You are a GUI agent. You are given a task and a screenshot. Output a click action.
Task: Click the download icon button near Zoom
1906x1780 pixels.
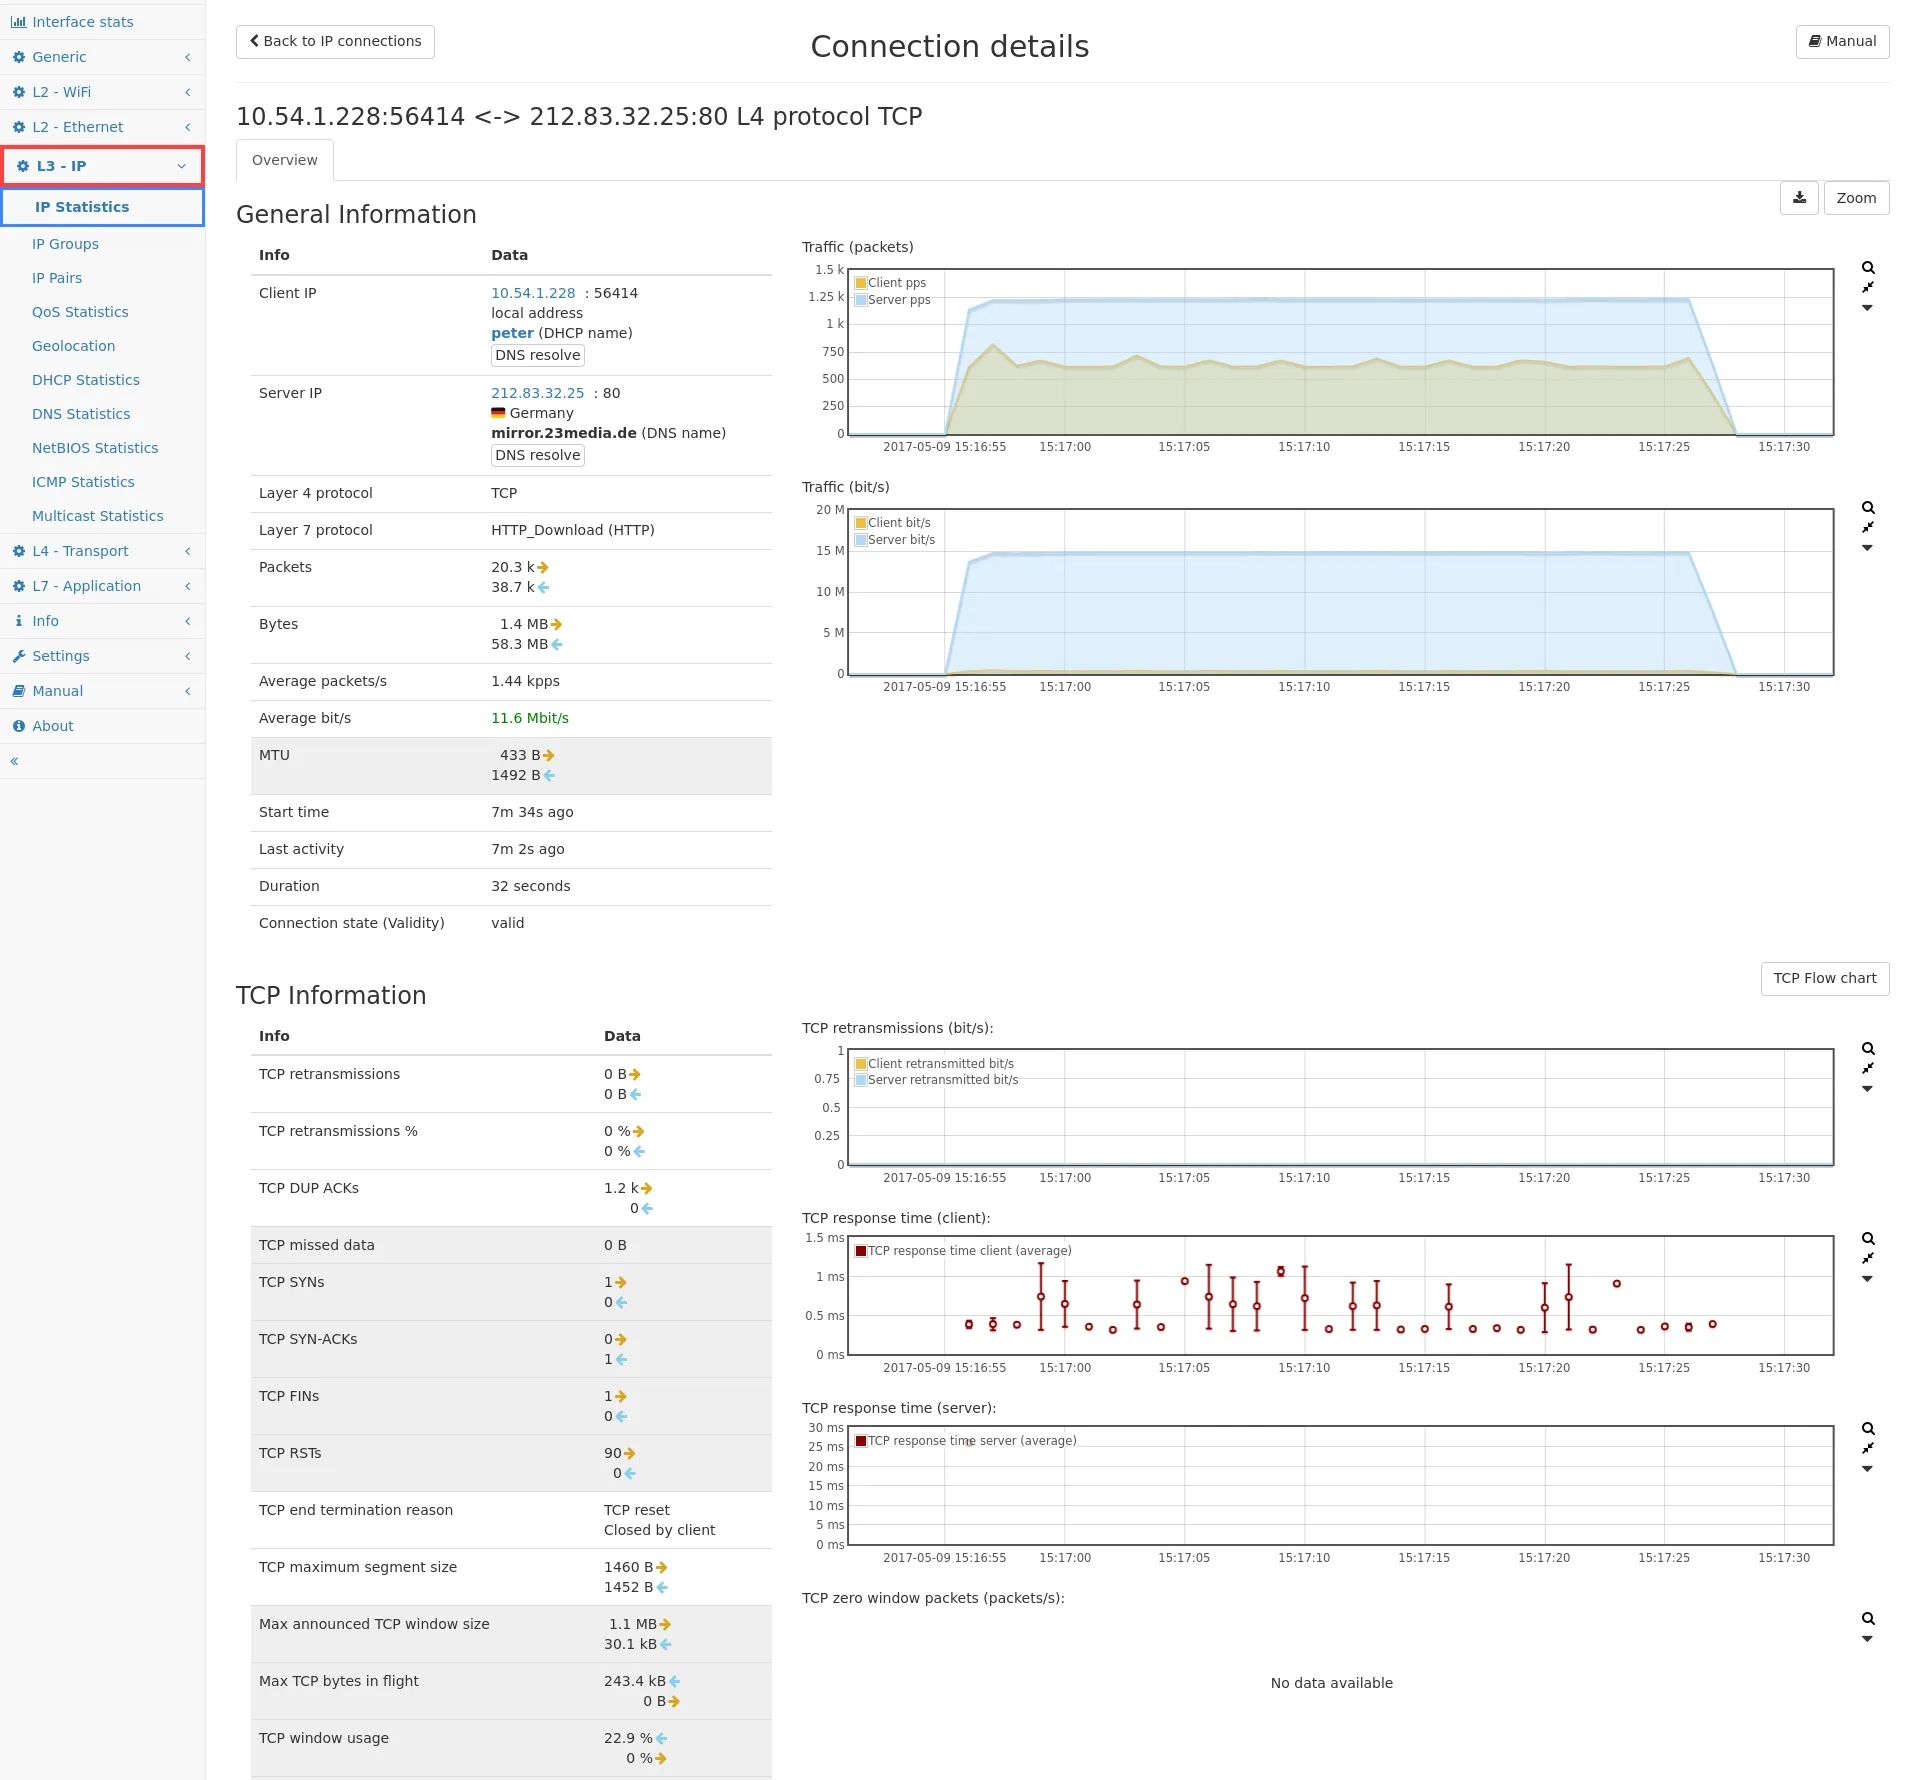[1798, 198]
